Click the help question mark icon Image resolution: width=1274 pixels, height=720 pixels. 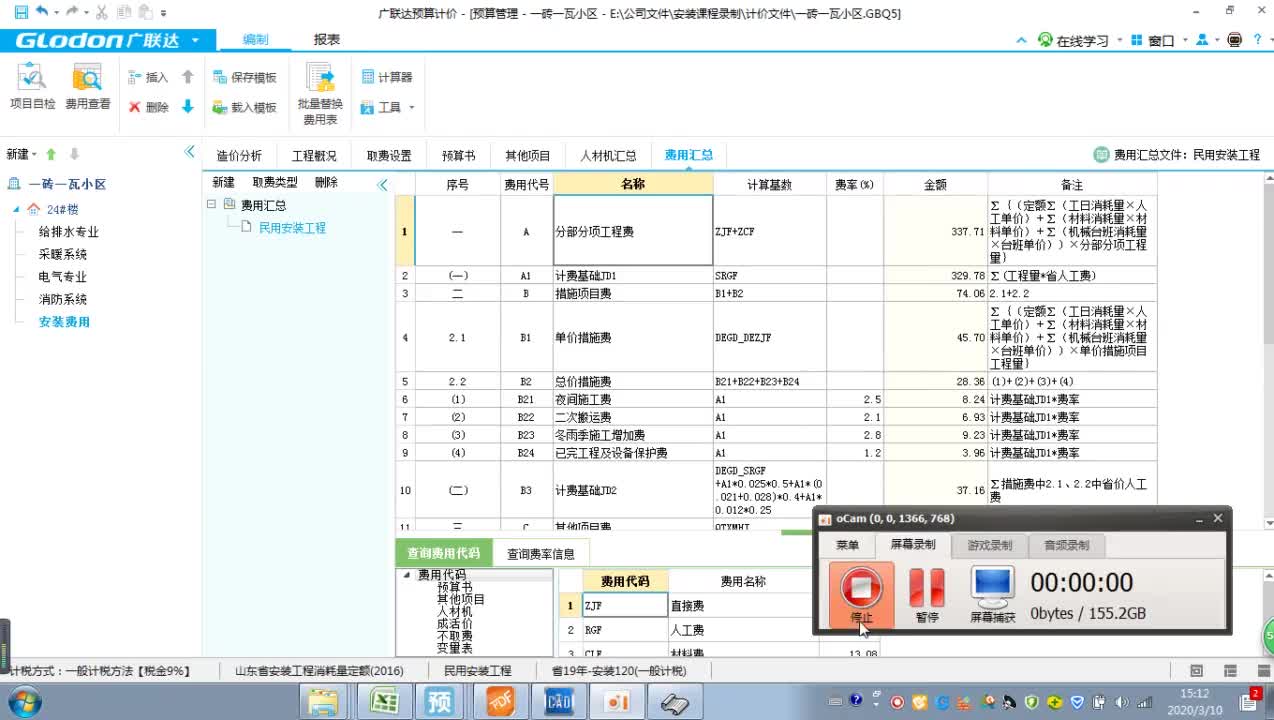click(x=1257, y=40)
